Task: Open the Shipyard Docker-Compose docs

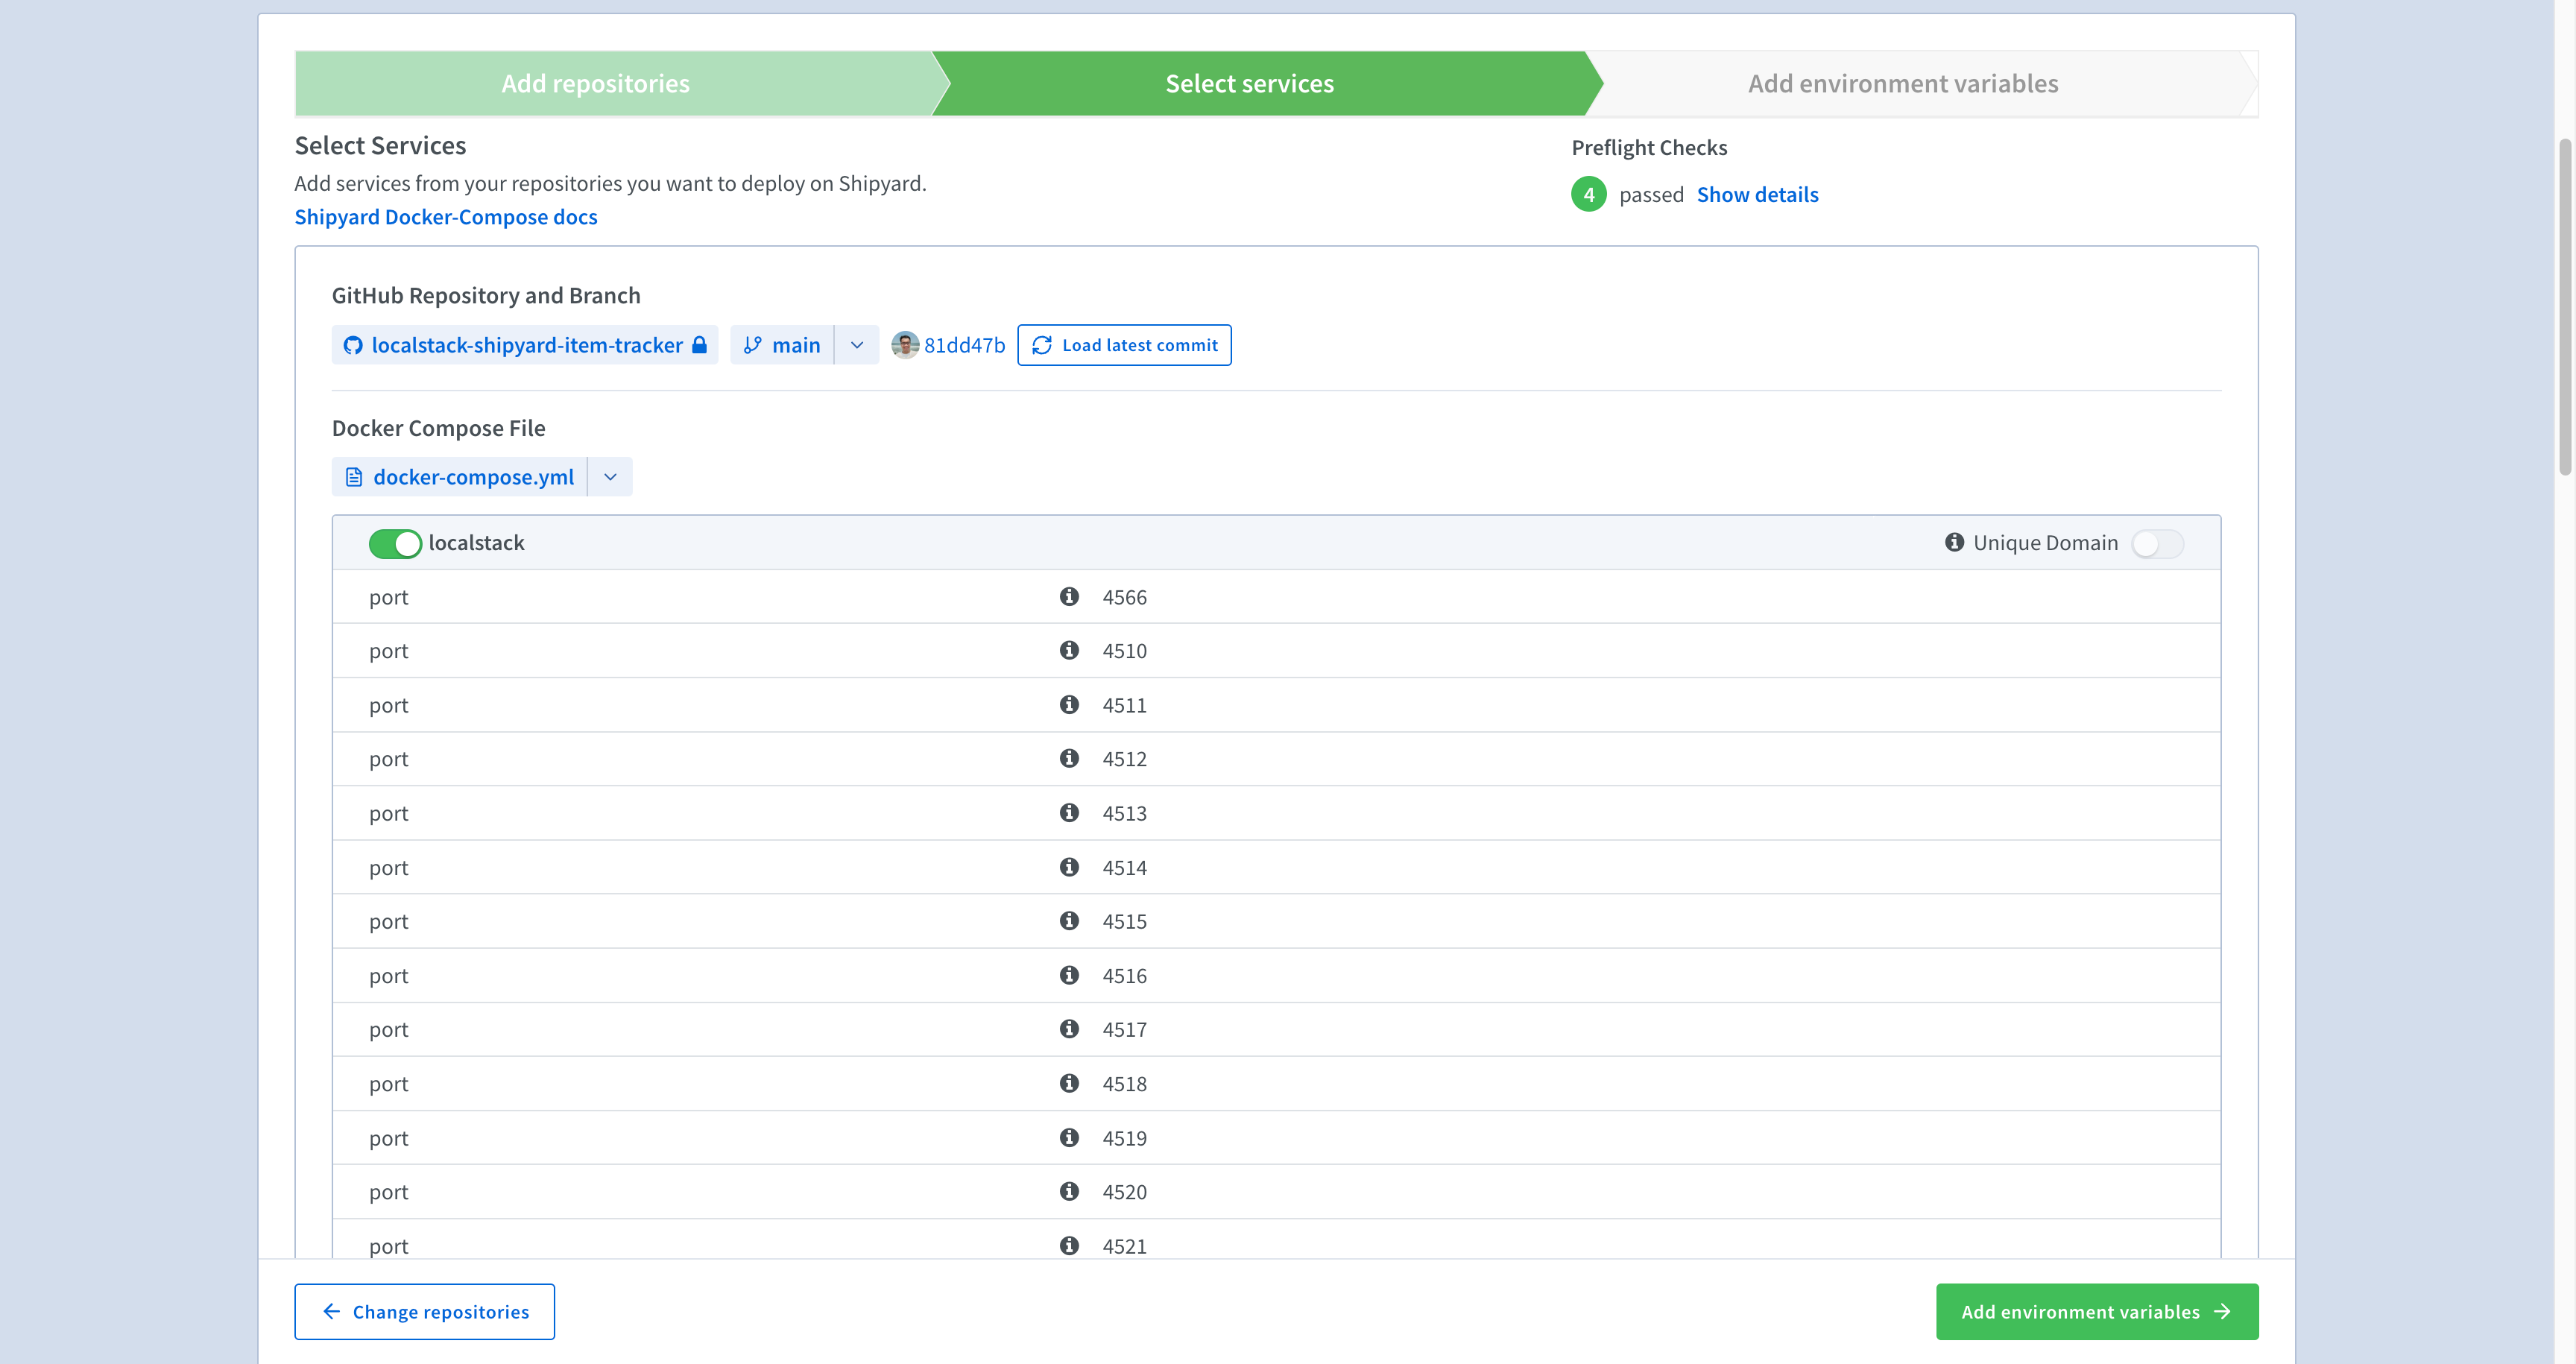Action: click(x=445, y=216)
